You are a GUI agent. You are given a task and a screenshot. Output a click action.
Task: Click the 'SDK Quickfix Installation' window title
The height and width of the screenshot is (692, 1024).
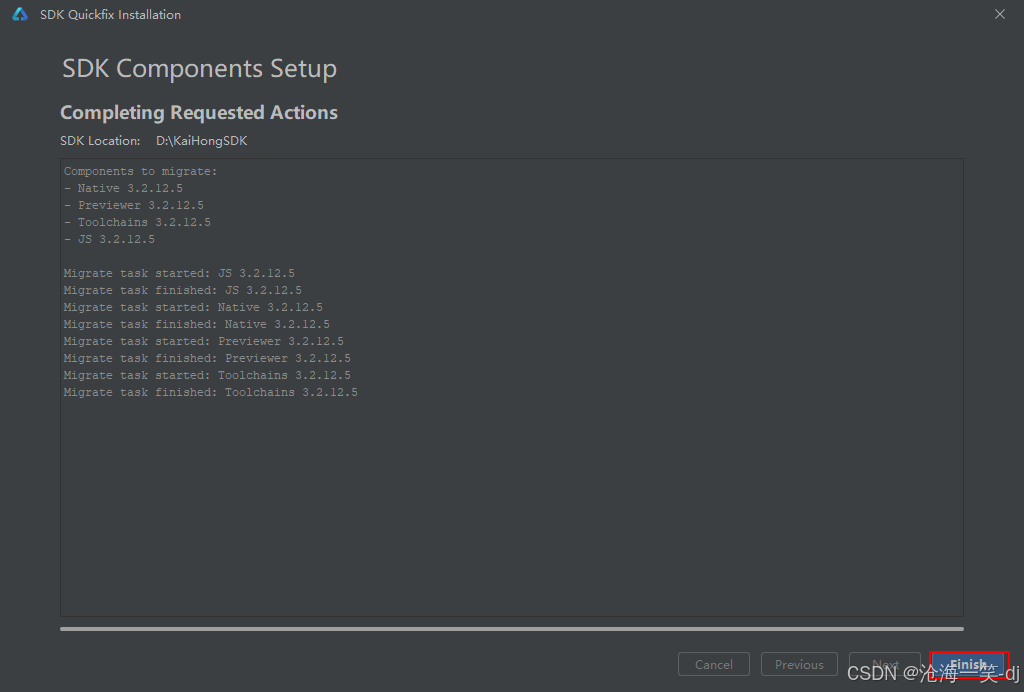pos(110,14)
